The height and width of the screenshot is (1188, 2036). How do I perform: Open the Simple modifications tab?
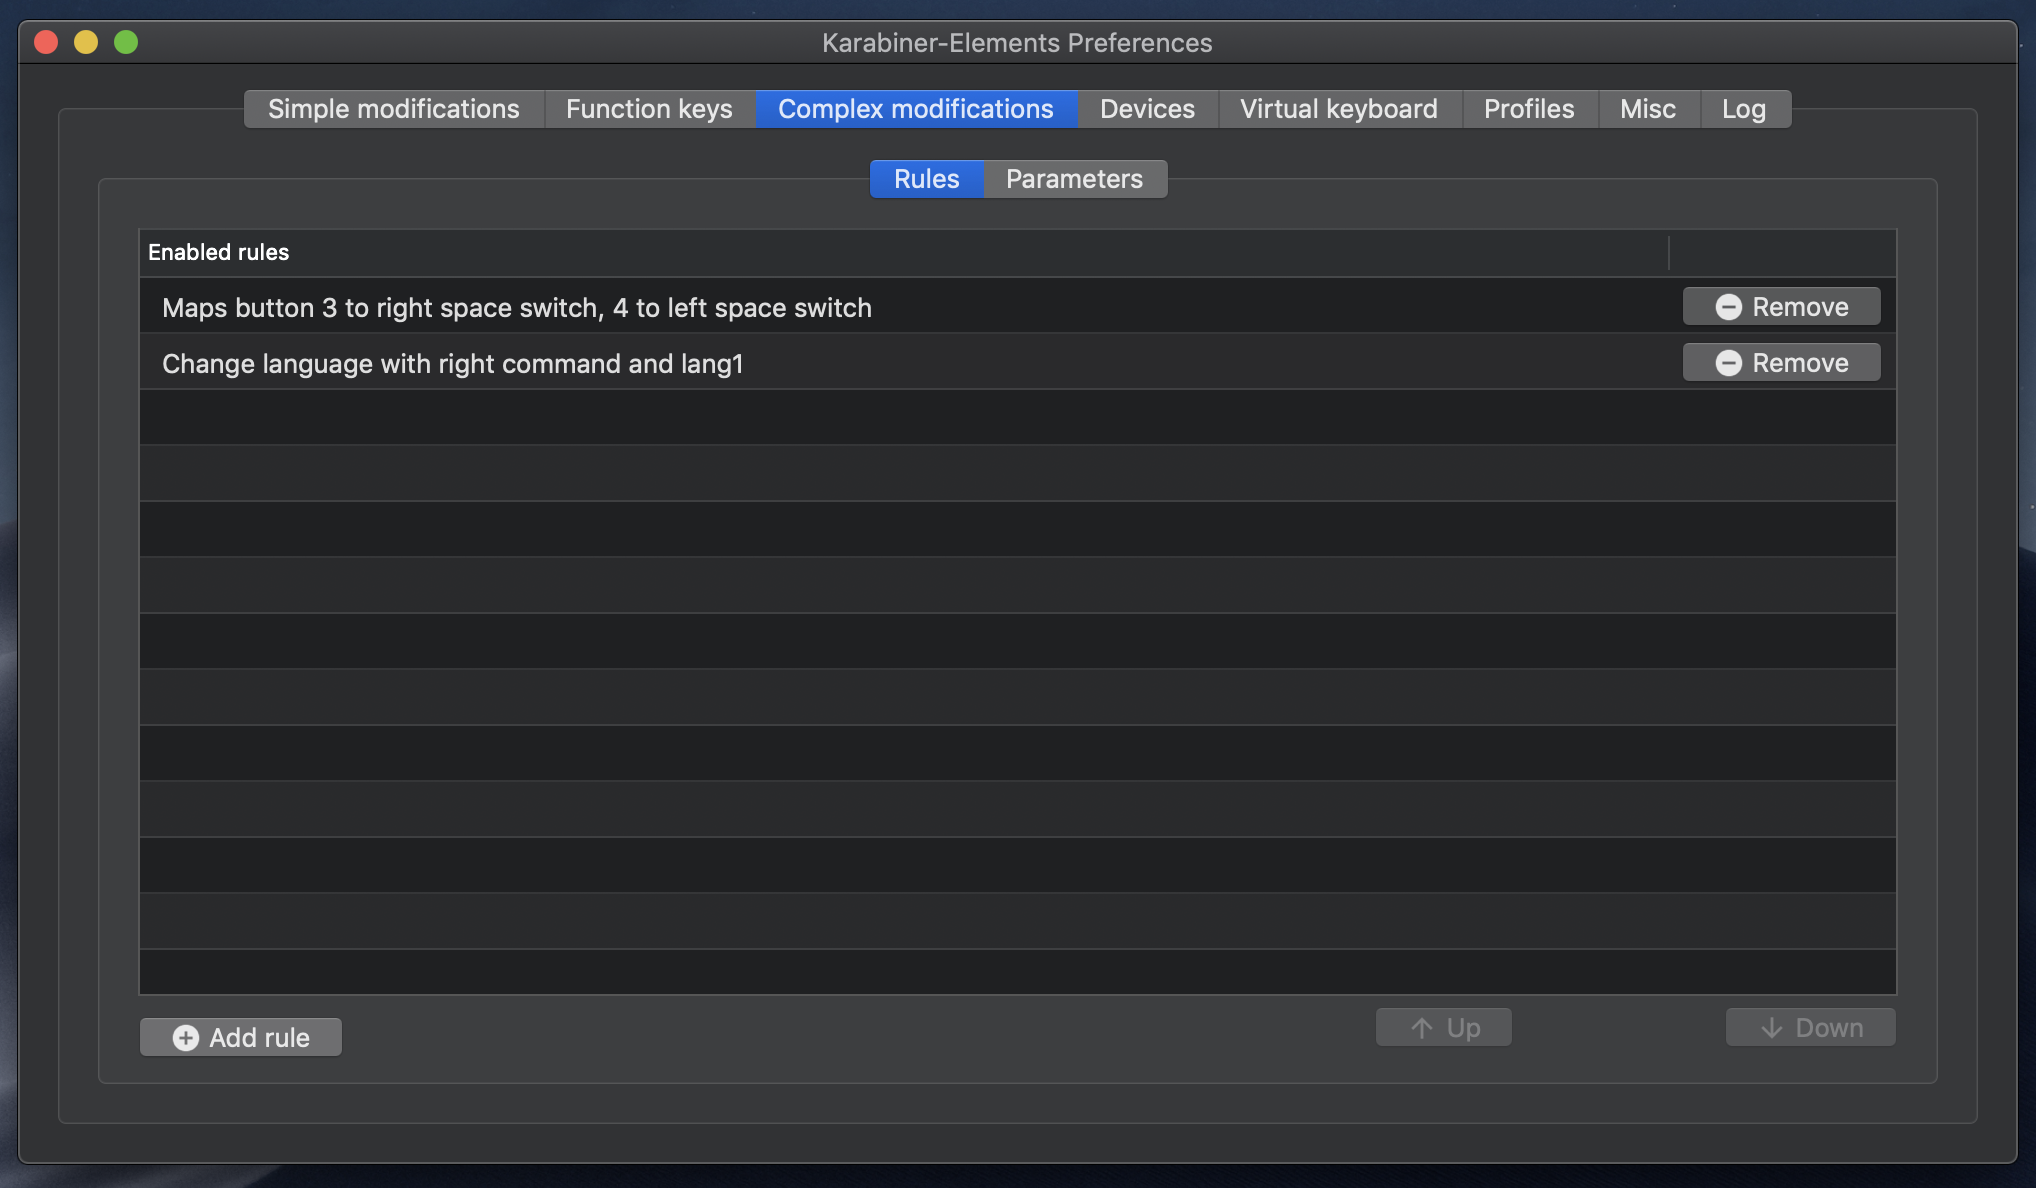click(x=394, y=109)
